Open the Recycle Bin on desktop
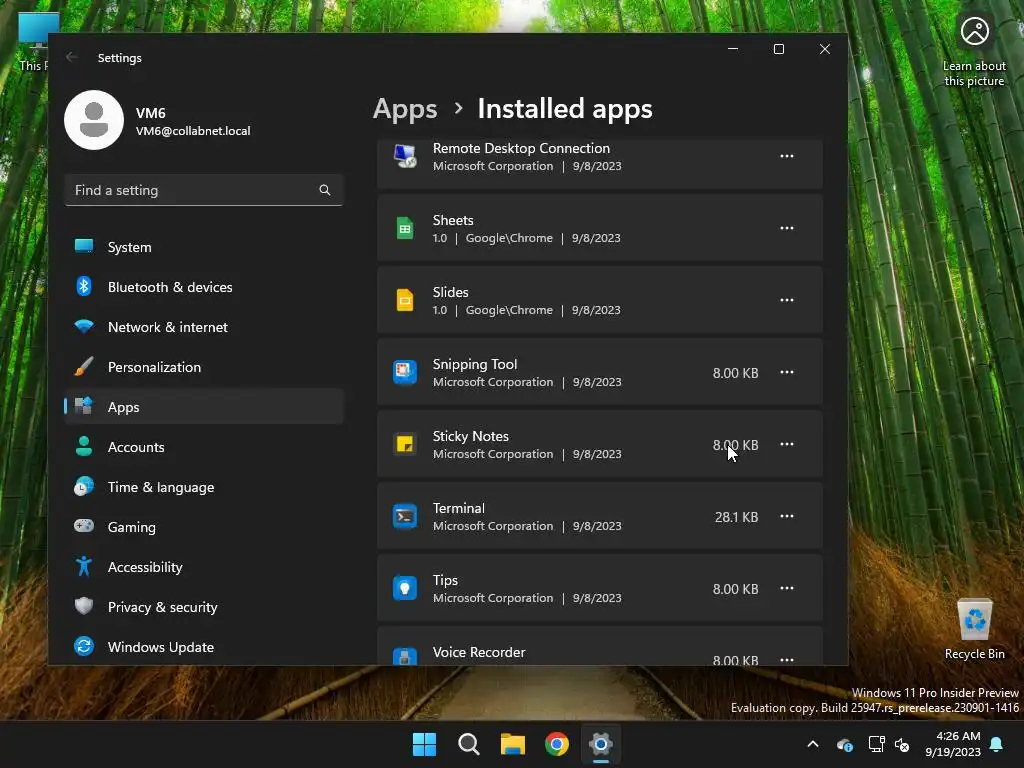This screenshot has height=768, width=1024. click(x=974, y=628)
